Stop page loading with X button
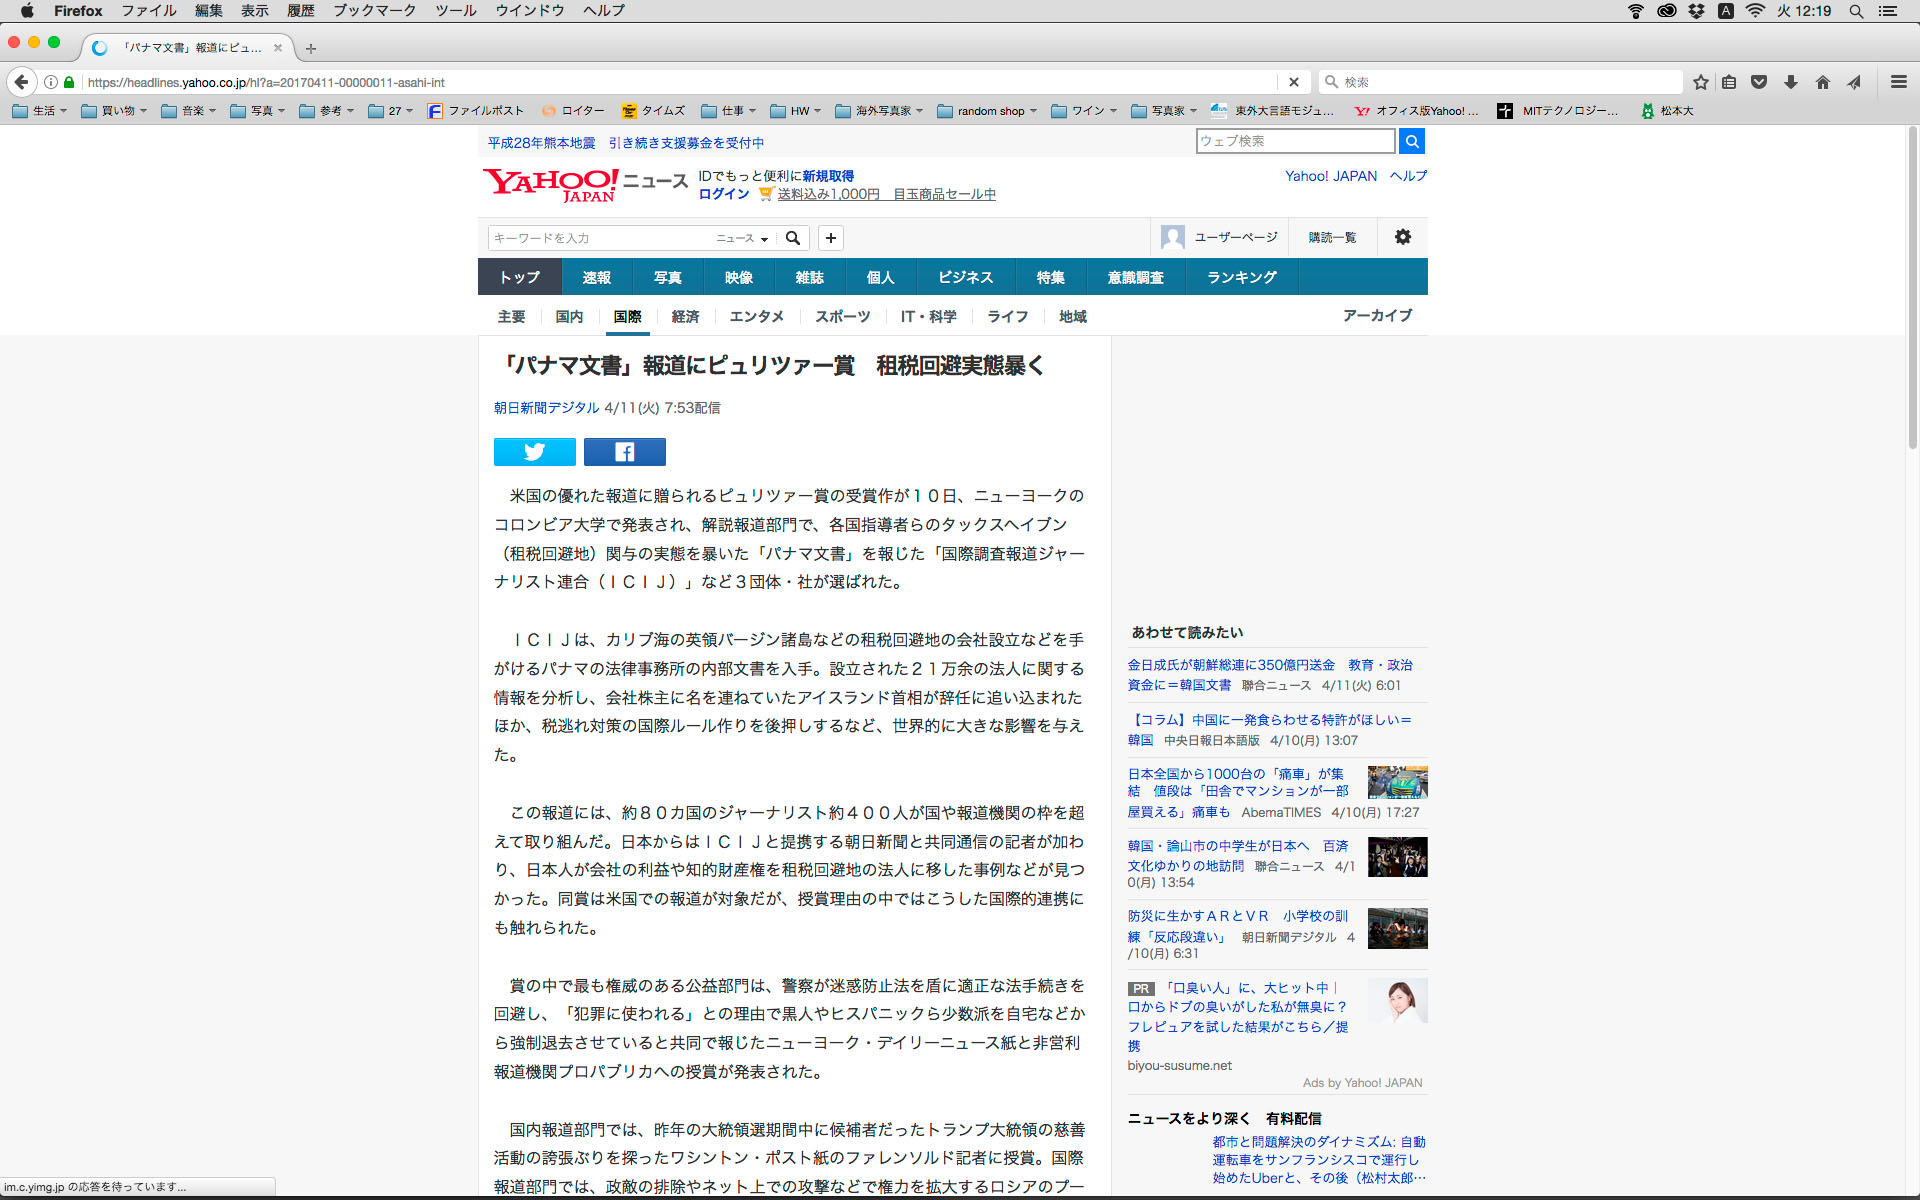The image size is (1920, 1200). coord(1293,82)
